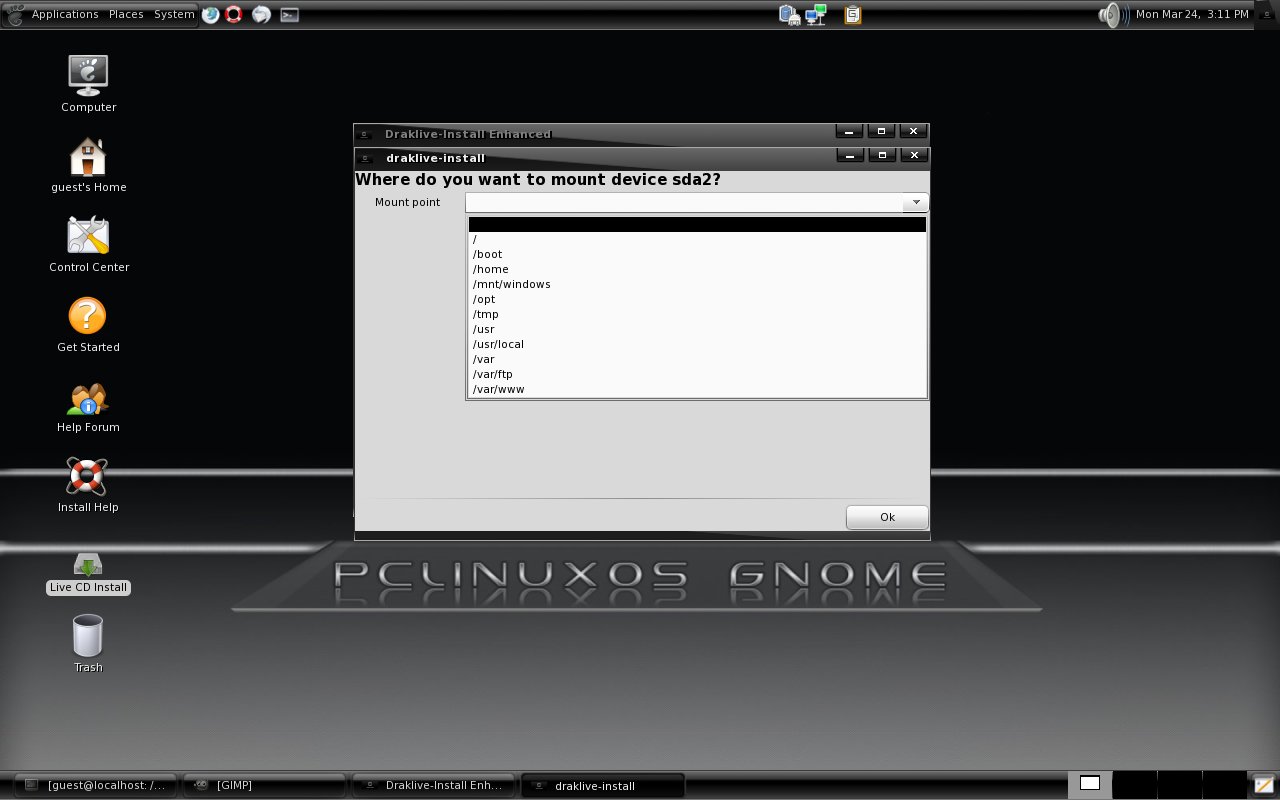Viewport: 1280px width, 800px height.
Task: Switch to the first workspace in pager
Action: click(1090, 784)
